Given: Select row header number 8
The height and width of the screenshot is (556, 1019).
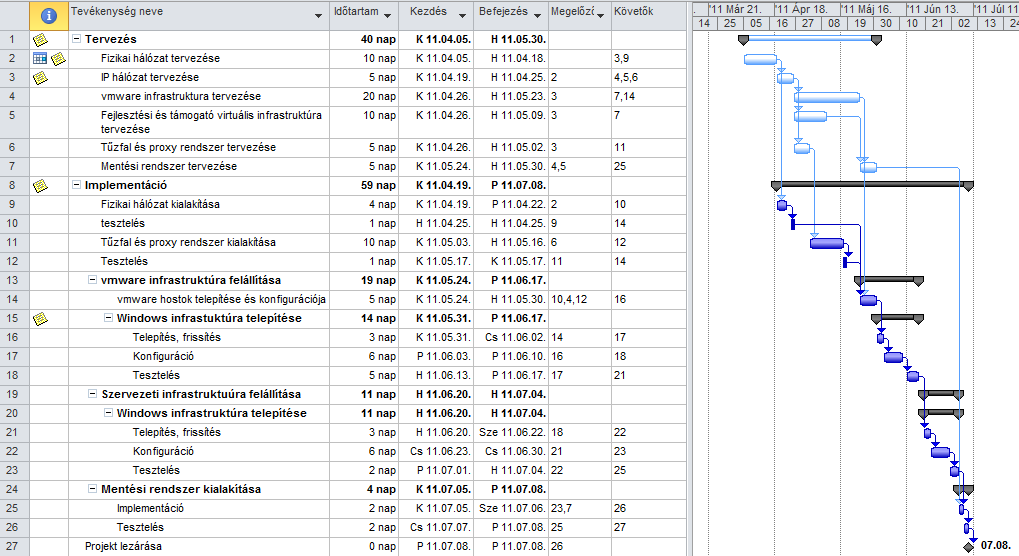Looking at the screenshot, I should [x=12, y=185].
